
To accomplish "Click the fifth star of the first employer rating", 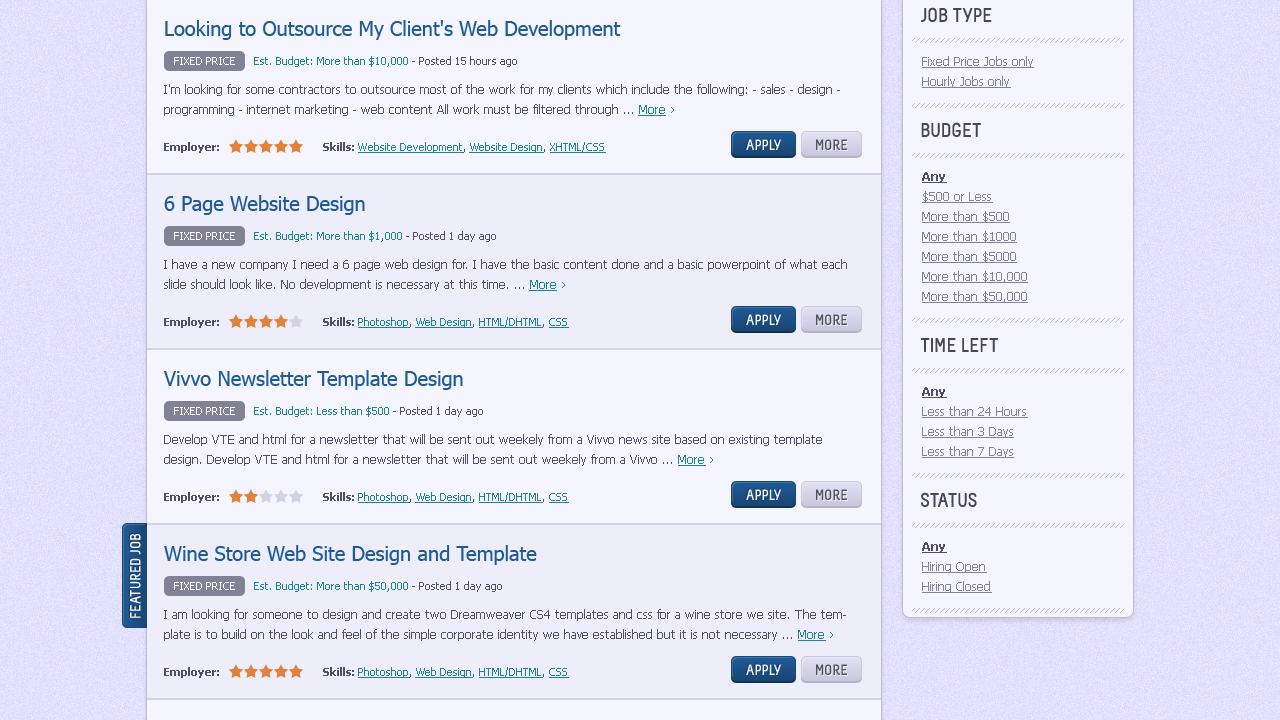I will (297, 146).
